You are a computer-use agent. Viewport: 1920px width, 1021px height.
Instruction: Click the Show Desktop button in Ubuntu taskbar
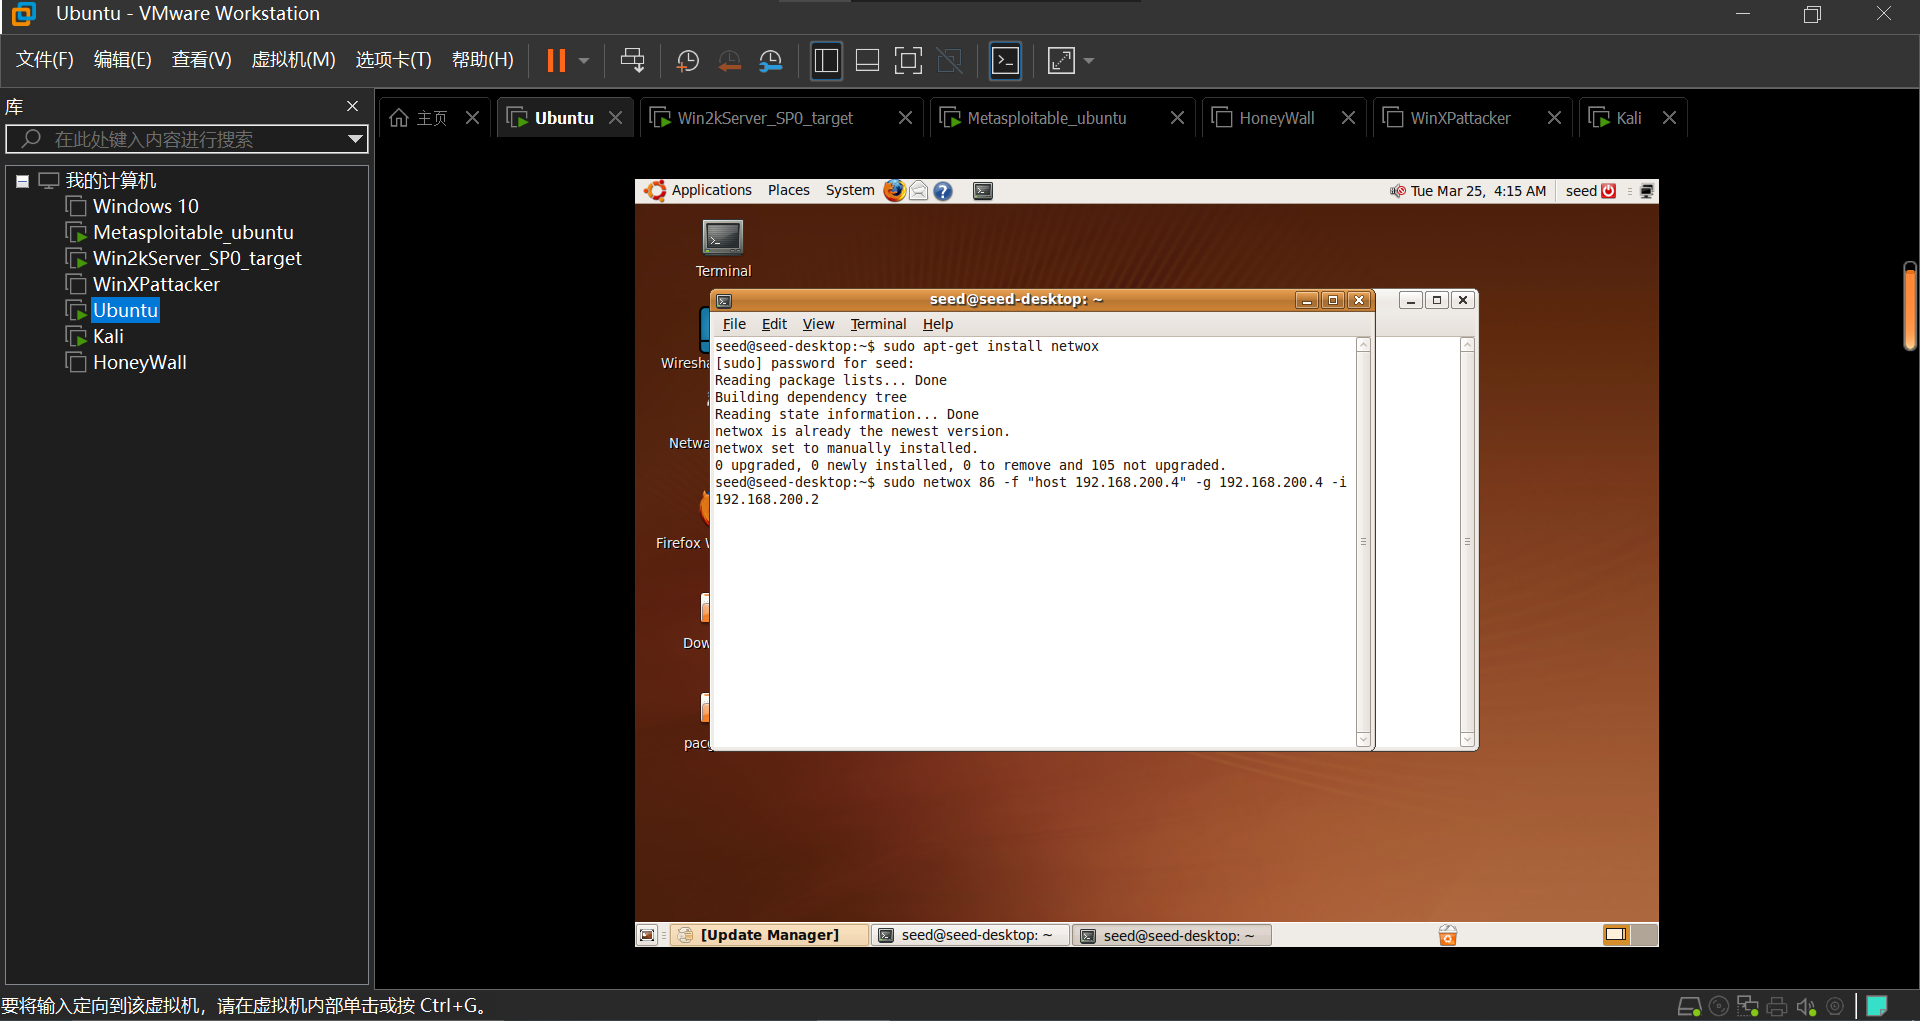pyautogui.click(x=647, y=935)
